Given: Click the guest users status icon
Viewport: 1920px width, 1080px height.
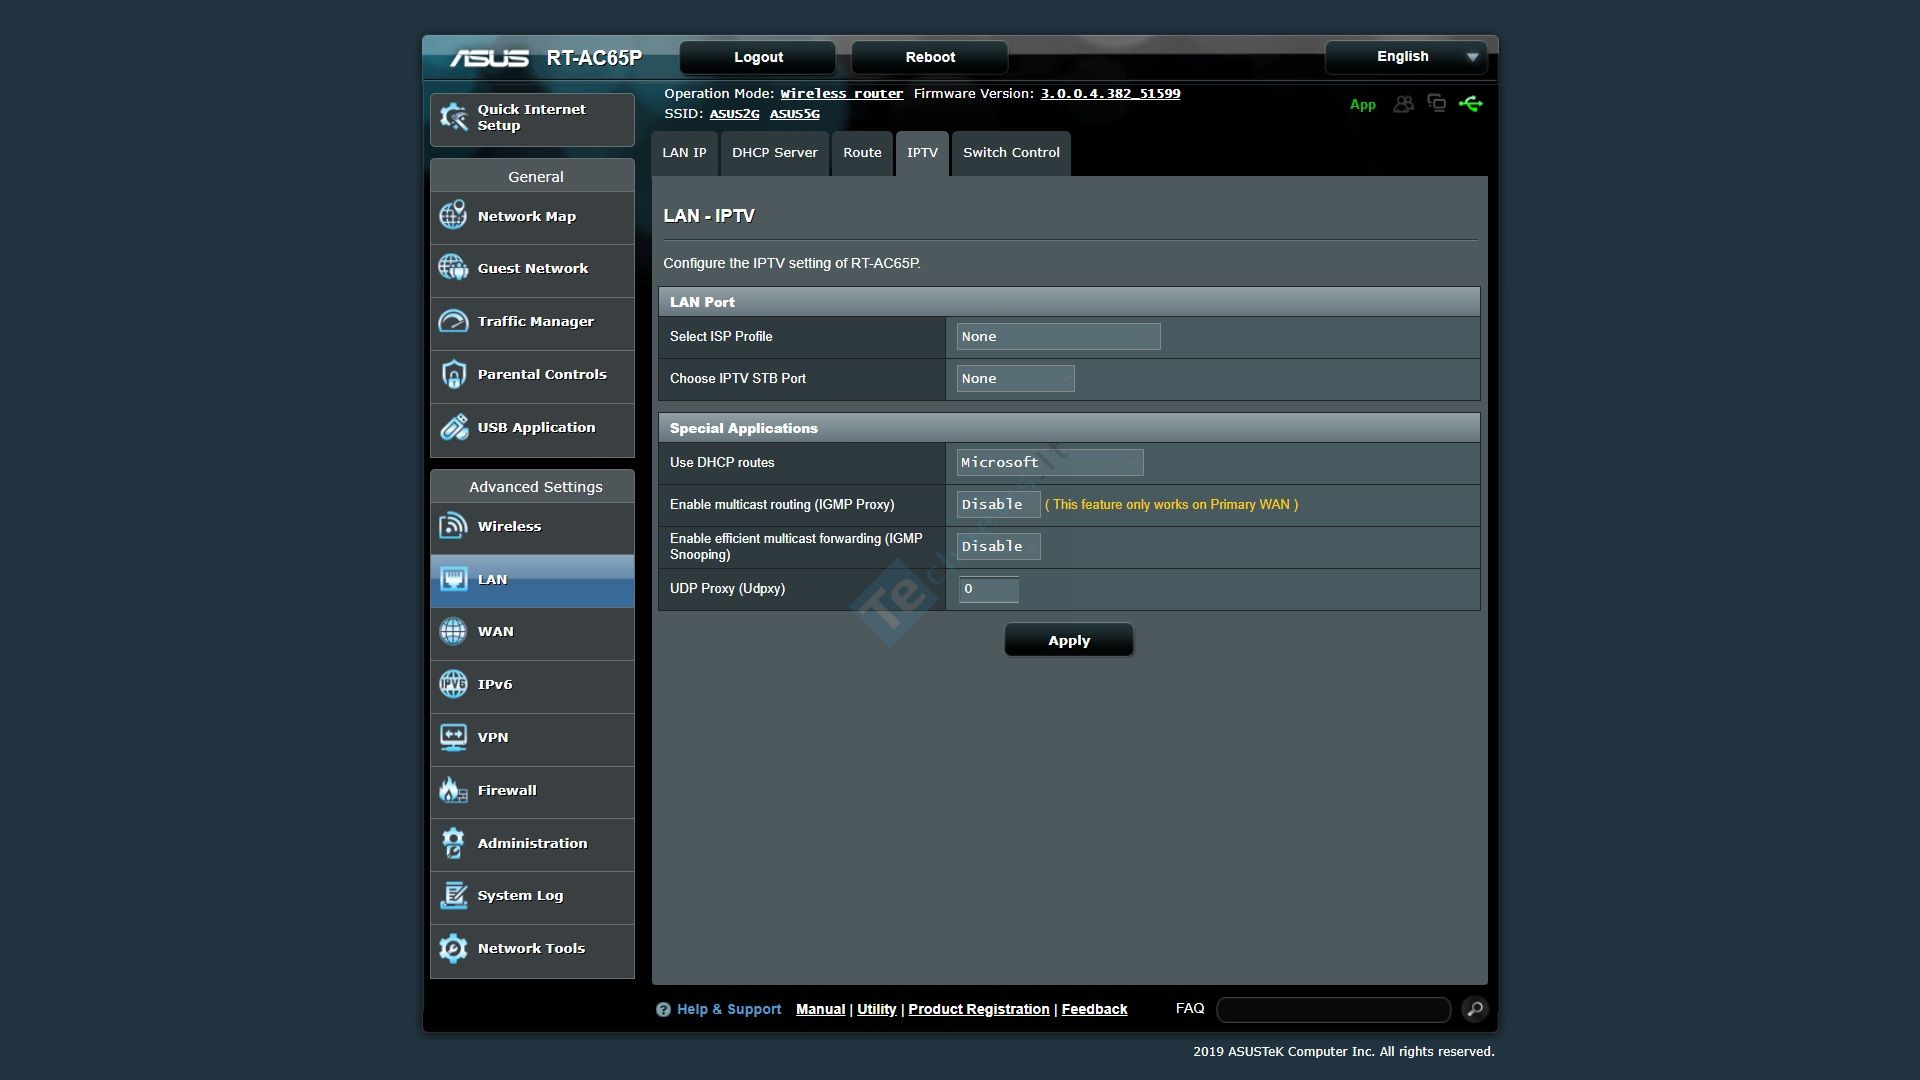Looking at the screenshot, I should tap(1404, 104).
